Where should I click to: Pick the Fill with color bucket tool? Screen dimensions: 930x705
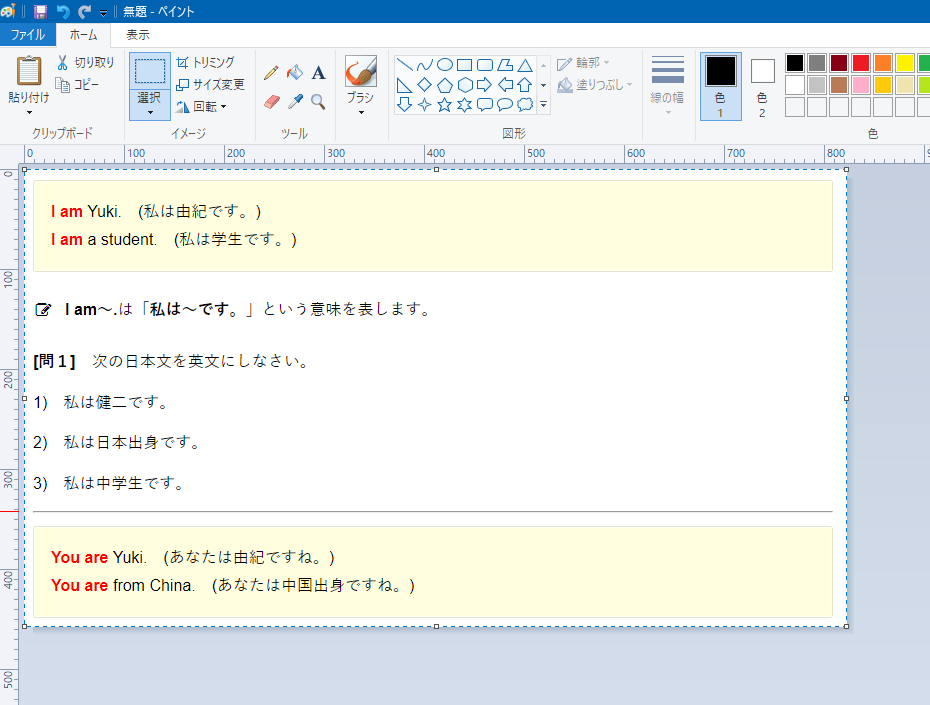(x=294, y=73)
